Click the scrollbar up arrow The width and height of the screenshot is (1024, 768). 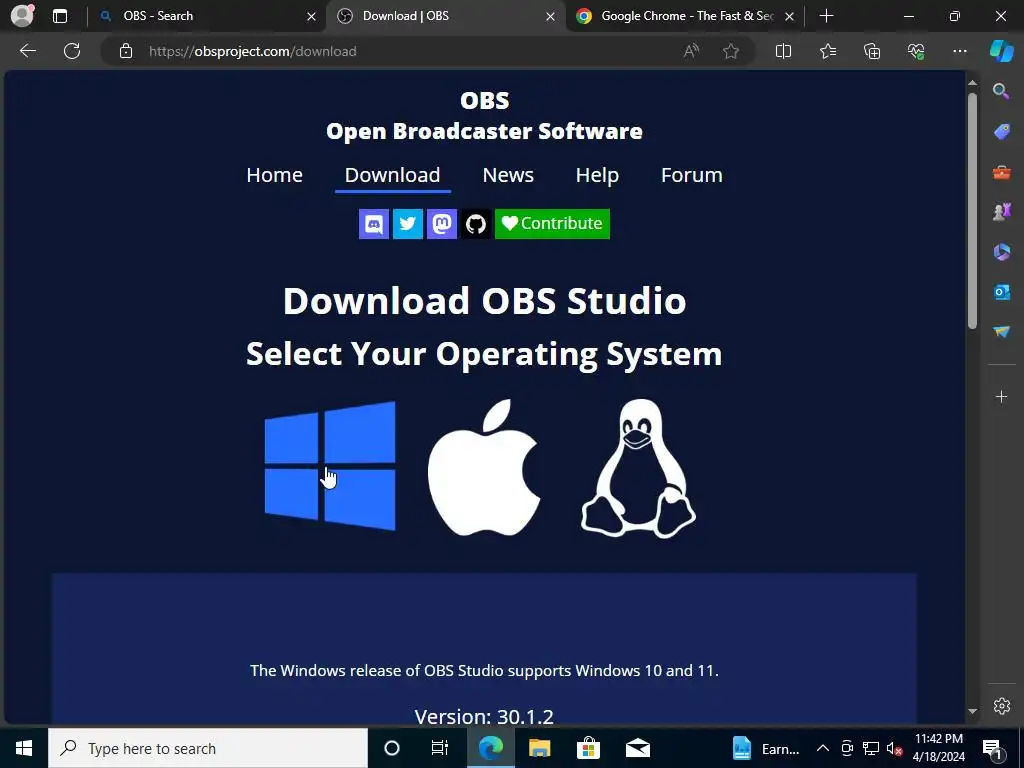(x=972, y=83)
